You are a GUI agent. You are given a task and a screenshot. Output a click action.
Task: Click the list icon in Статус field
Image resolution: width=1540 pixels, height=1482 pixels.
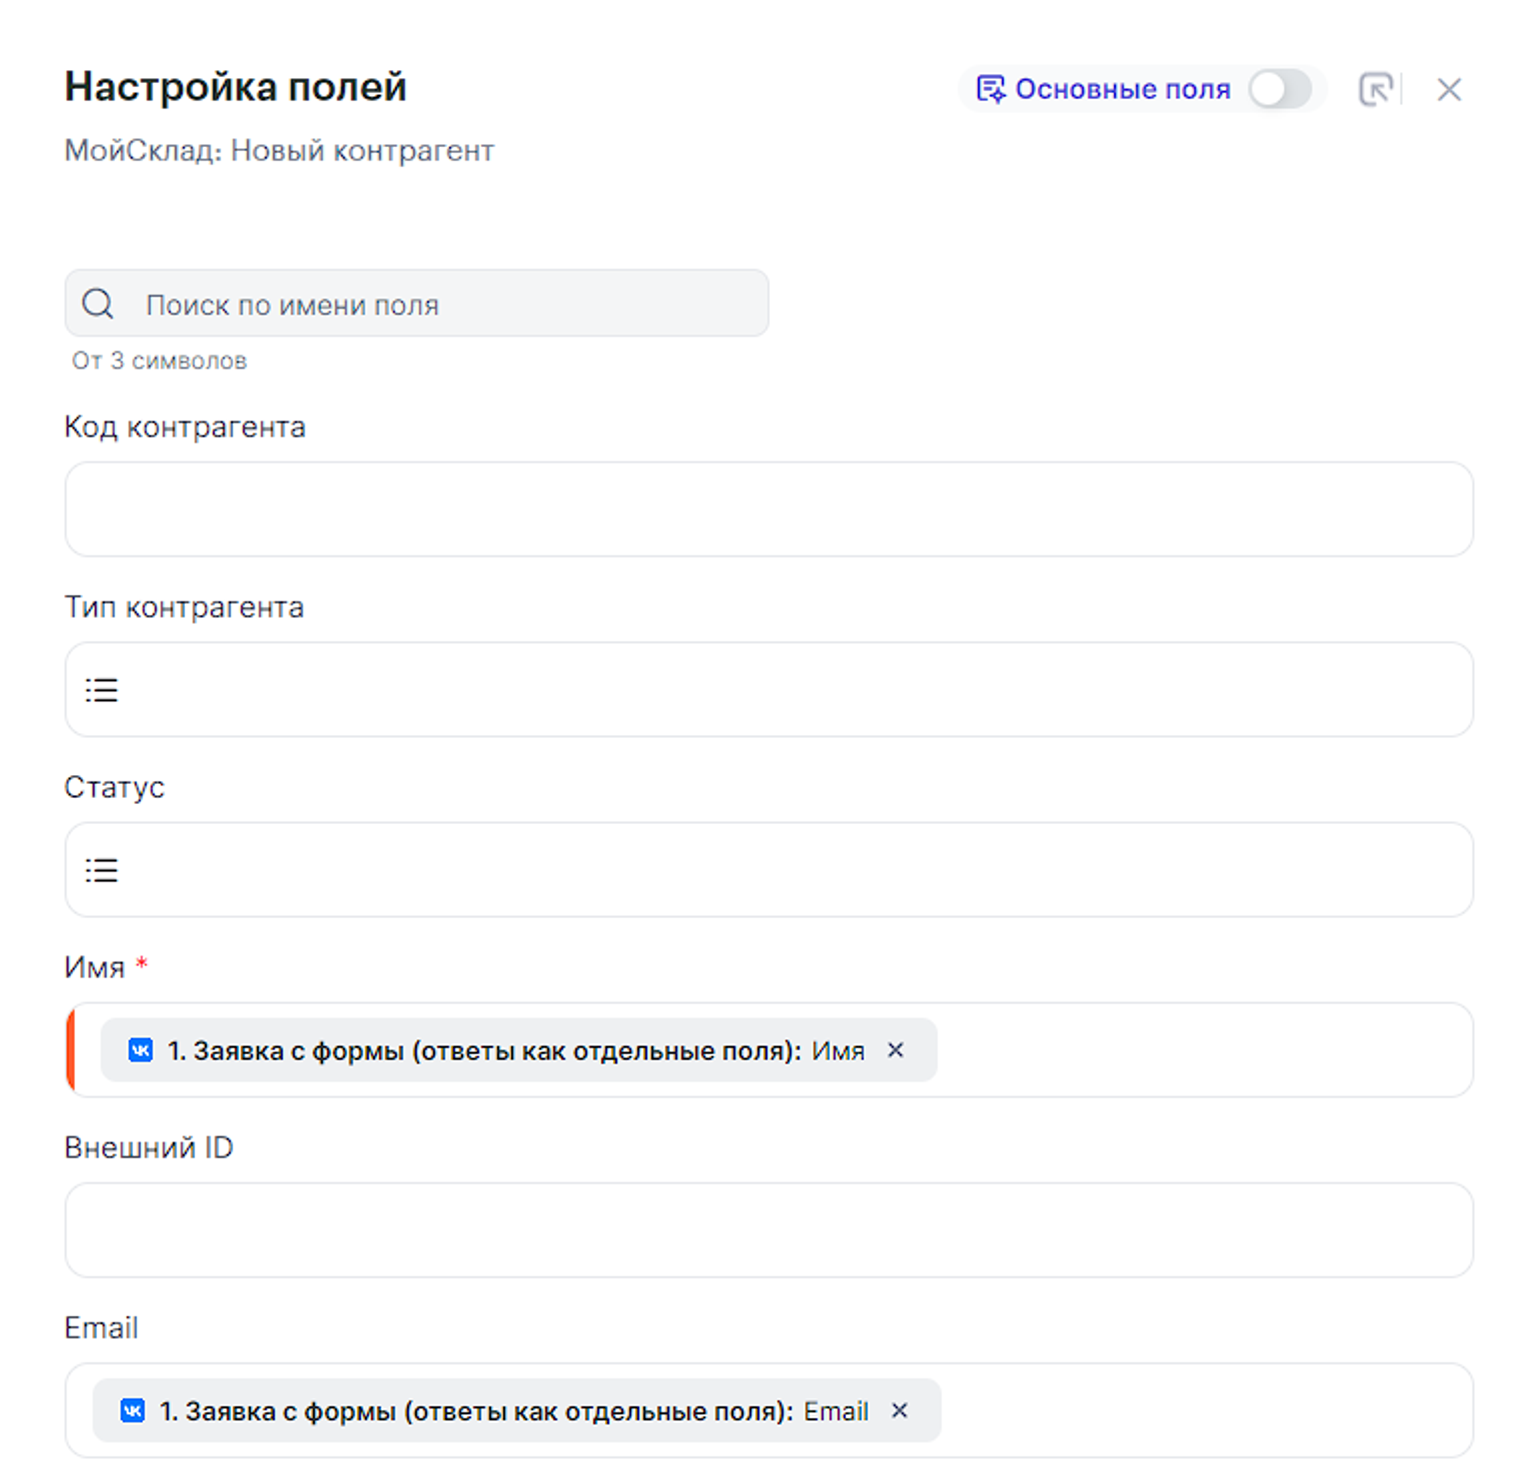click(101, 870)
